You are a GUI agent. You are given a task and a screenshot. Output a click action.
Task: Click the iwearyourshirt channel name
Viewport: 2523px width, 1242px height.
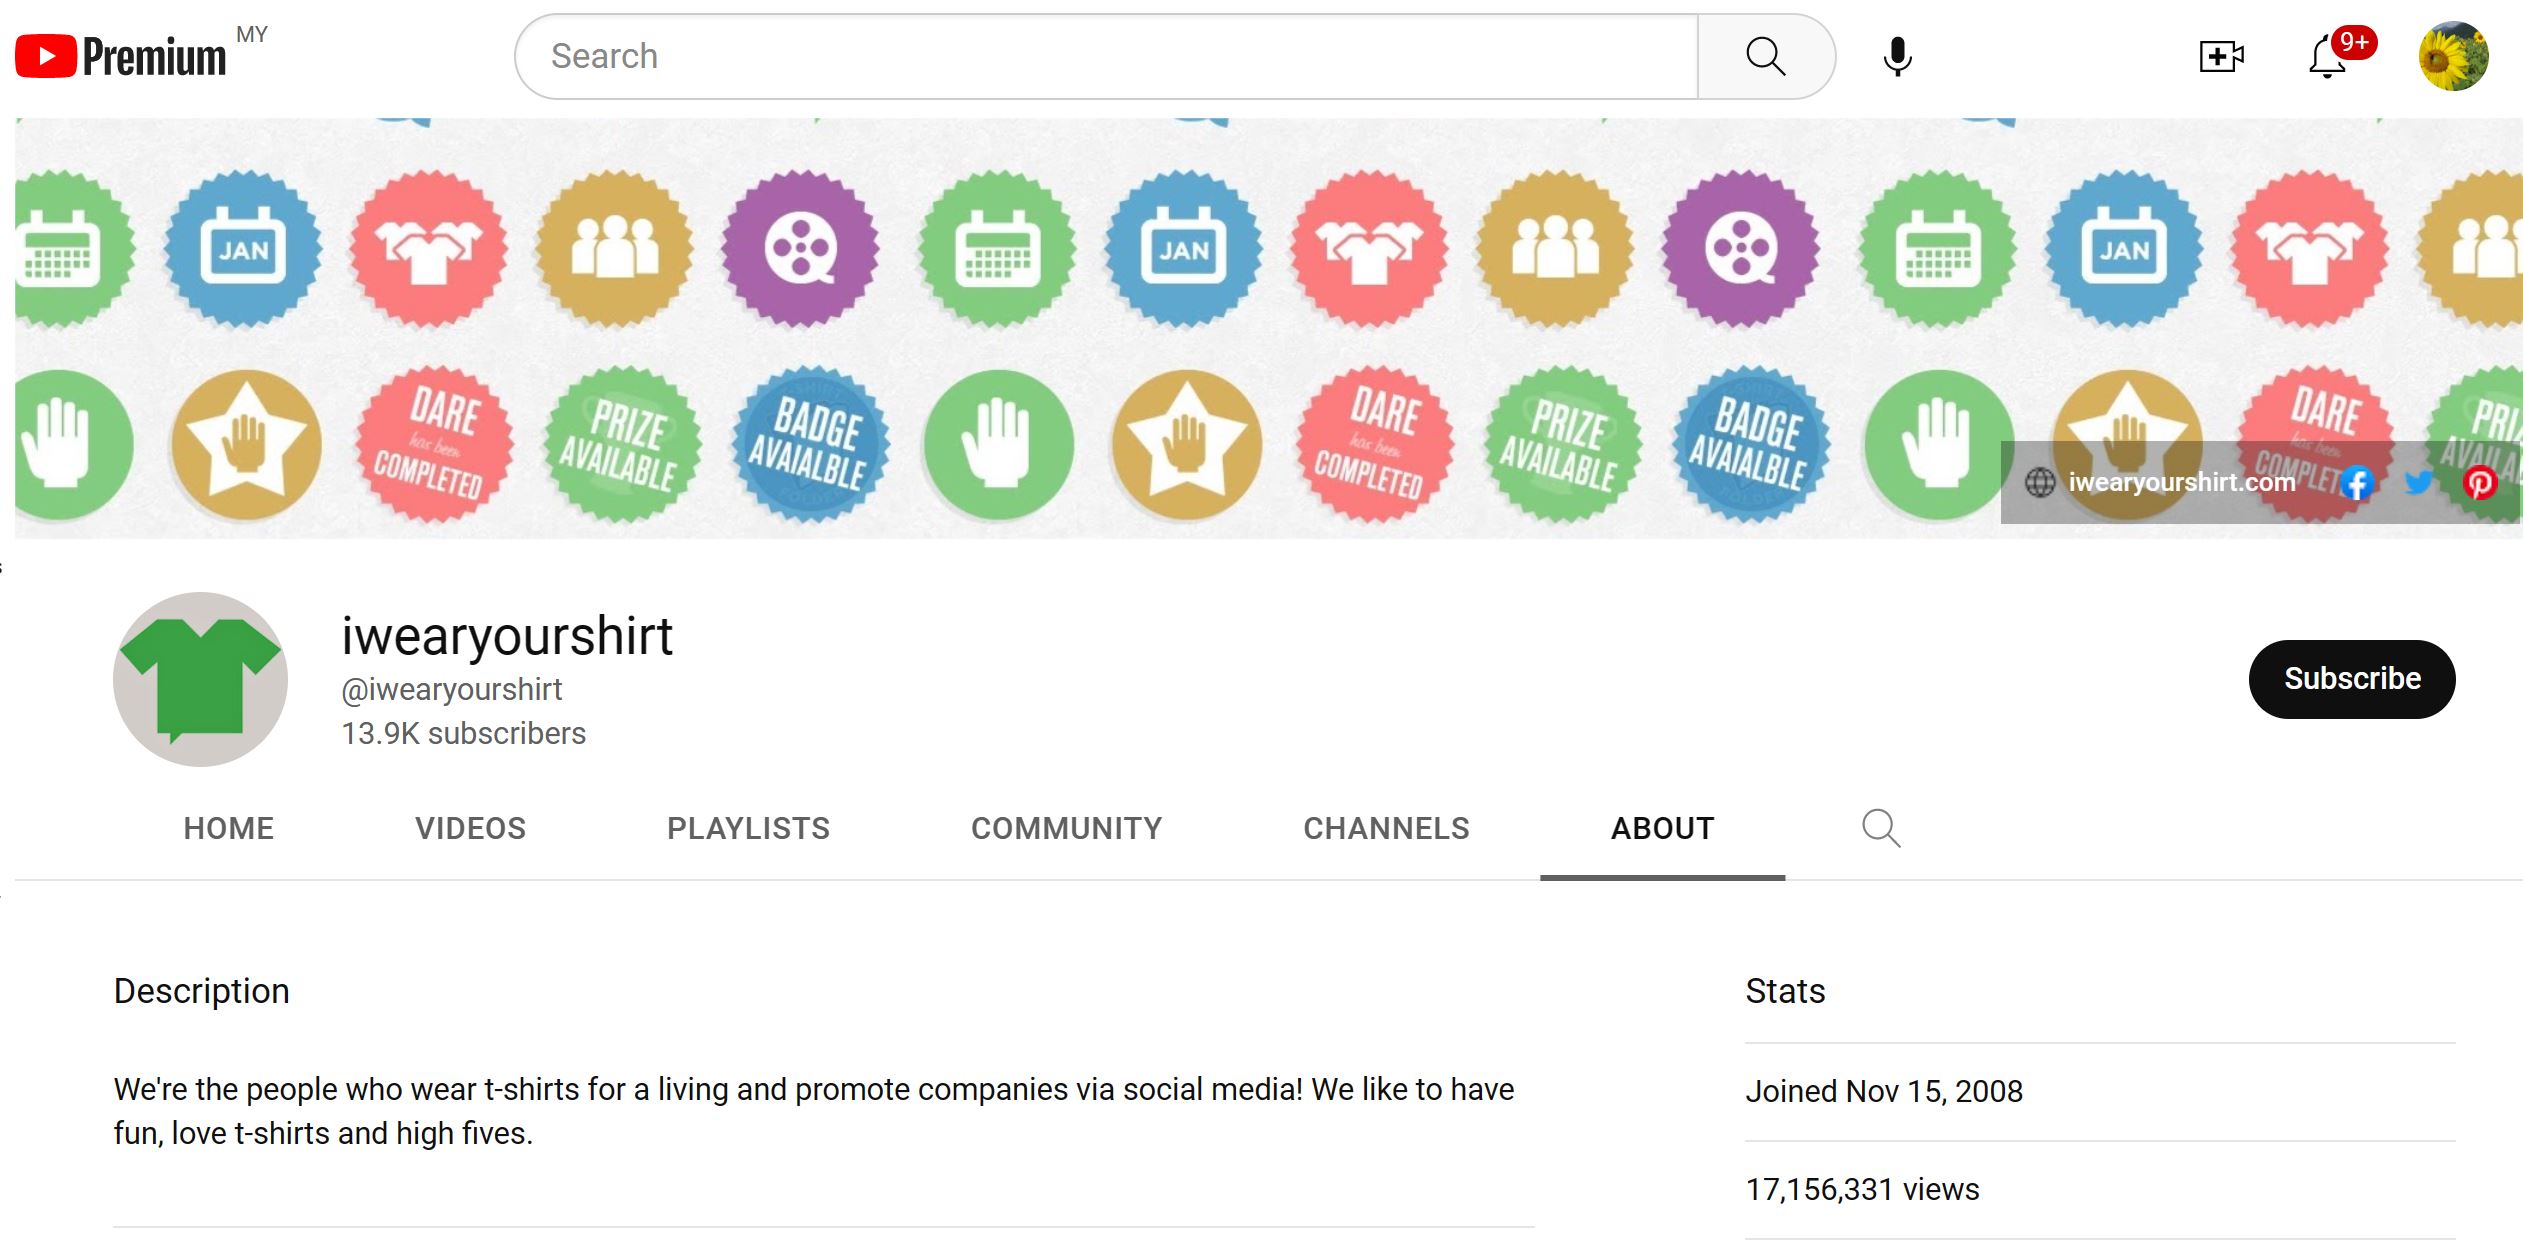[507, 636]
